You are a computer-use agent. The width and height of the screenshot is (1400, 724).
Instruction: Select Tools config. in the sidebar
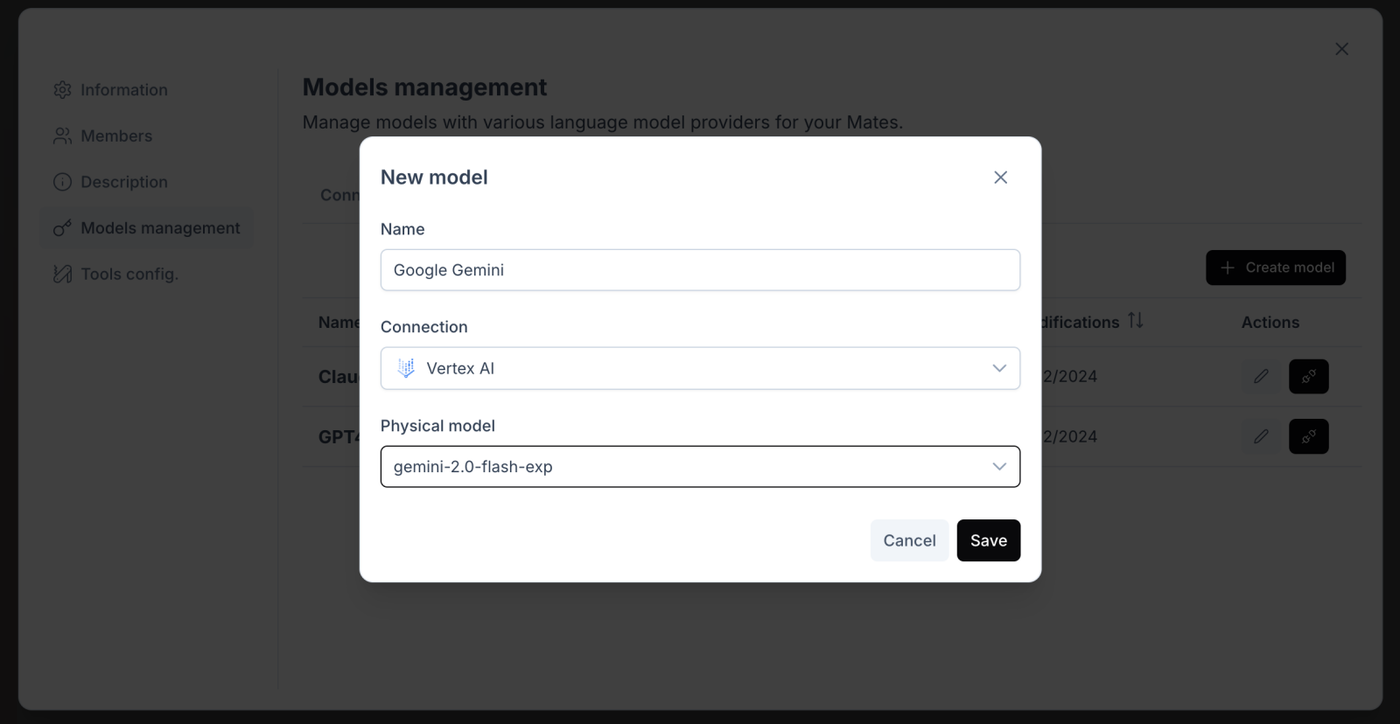129,274
